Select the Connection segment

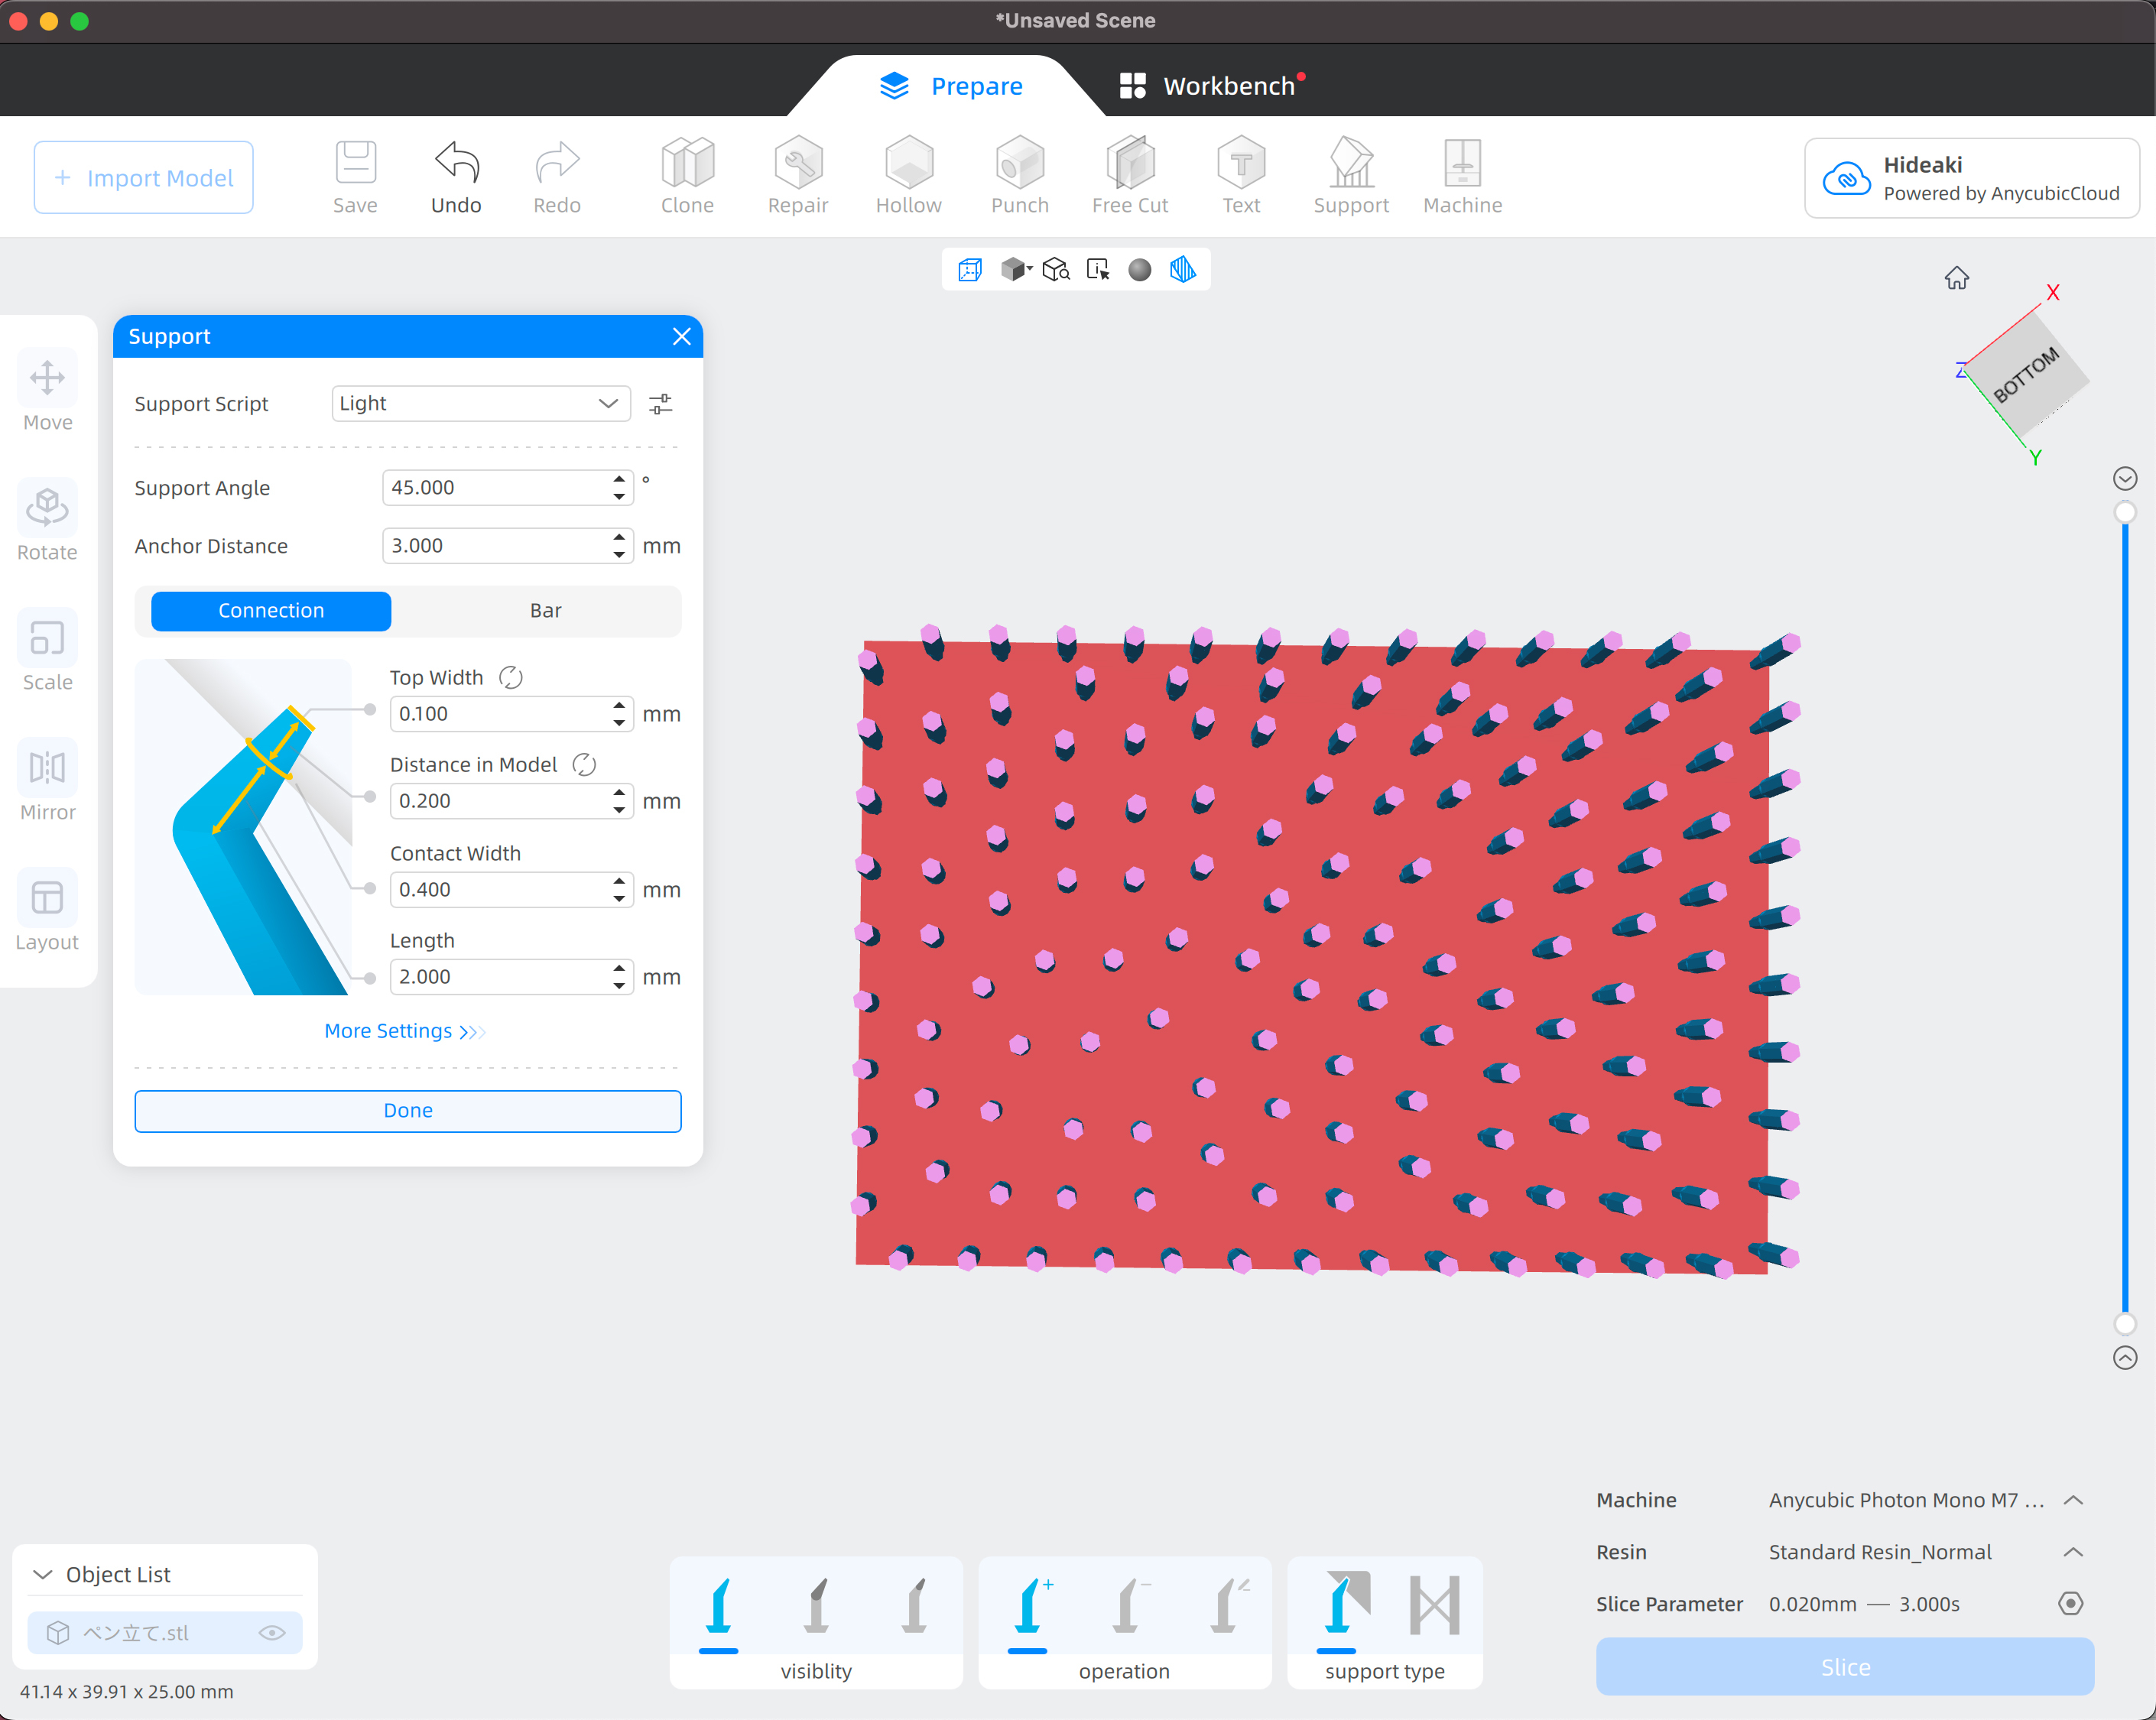[x=271, y=611]
